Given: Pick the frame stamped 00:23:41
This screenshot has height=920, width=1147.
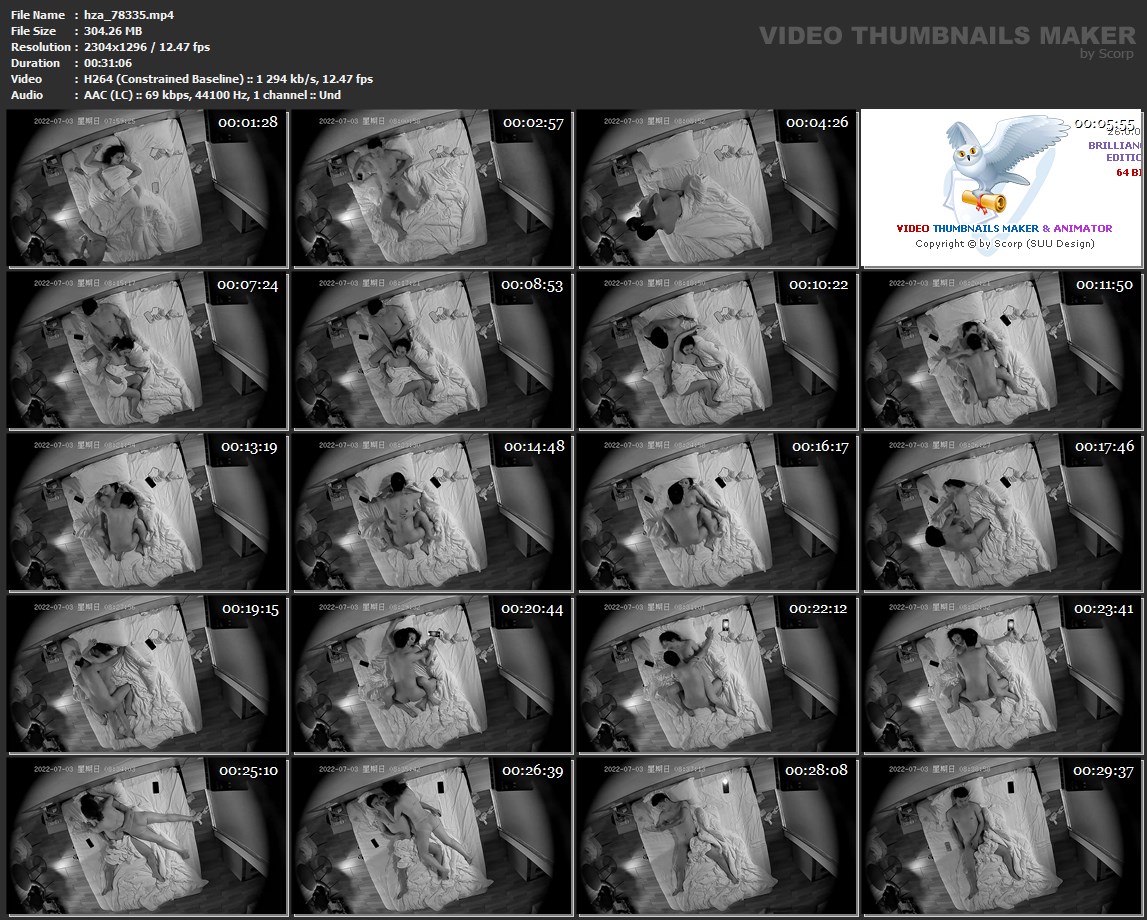Looking at the screenshot, I should click(1003, 673).
